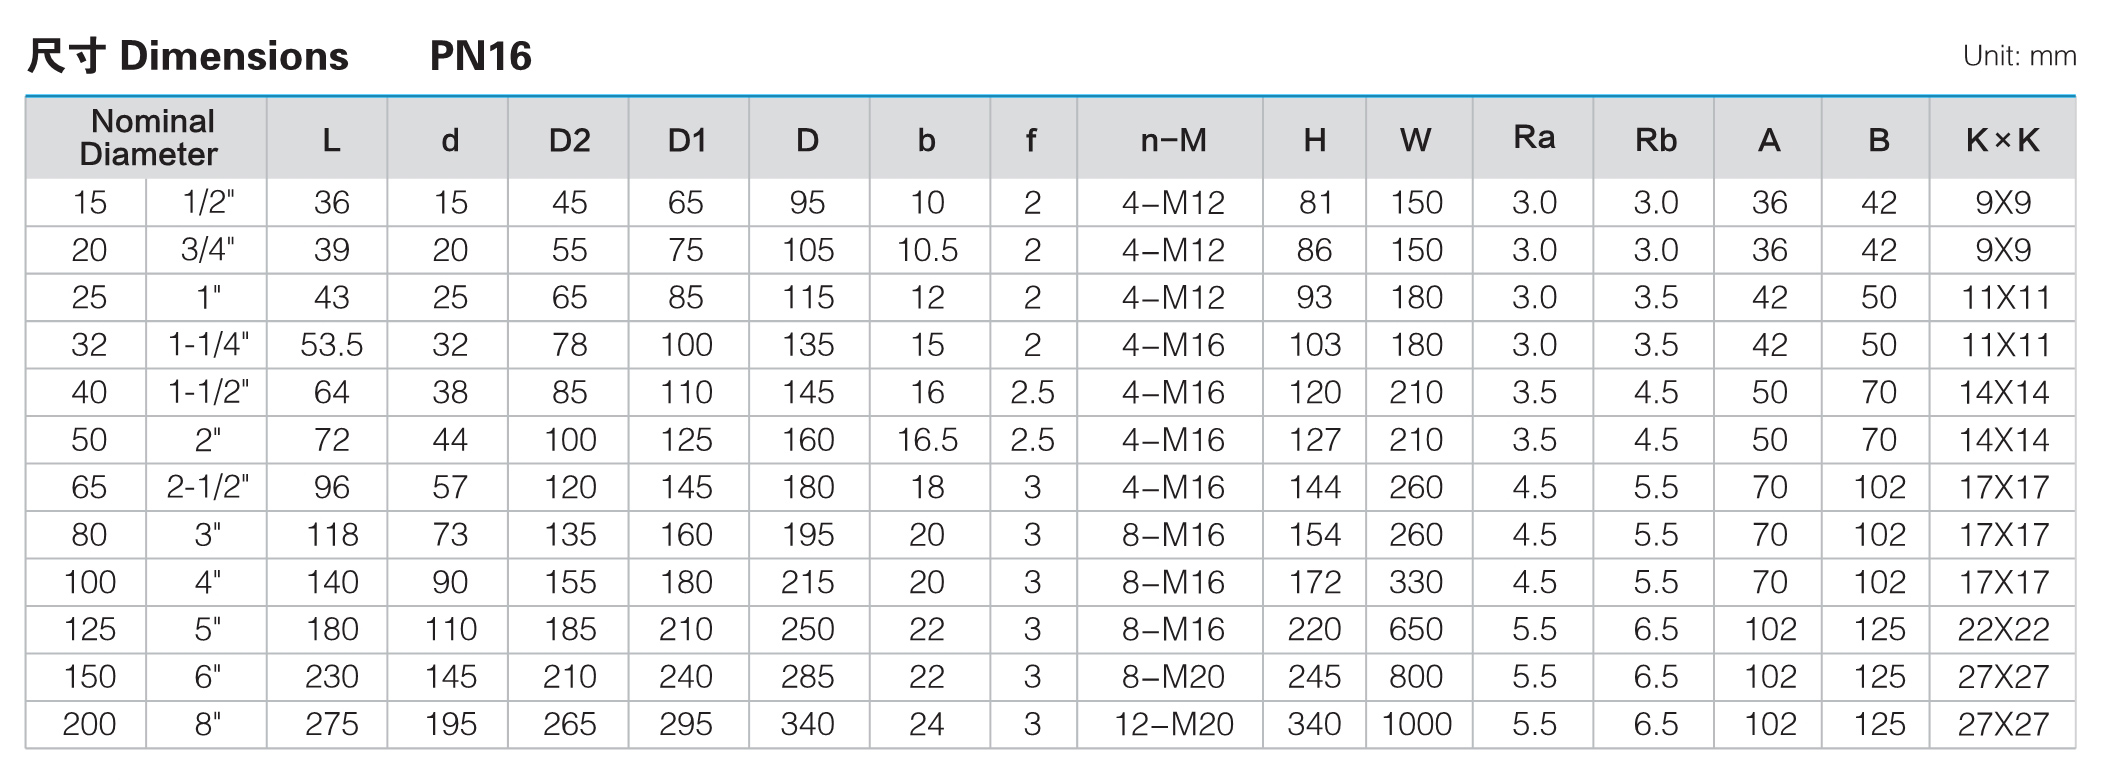
Task: Select the 16.5 cell in b column
Action: click(x=927, y=440)
